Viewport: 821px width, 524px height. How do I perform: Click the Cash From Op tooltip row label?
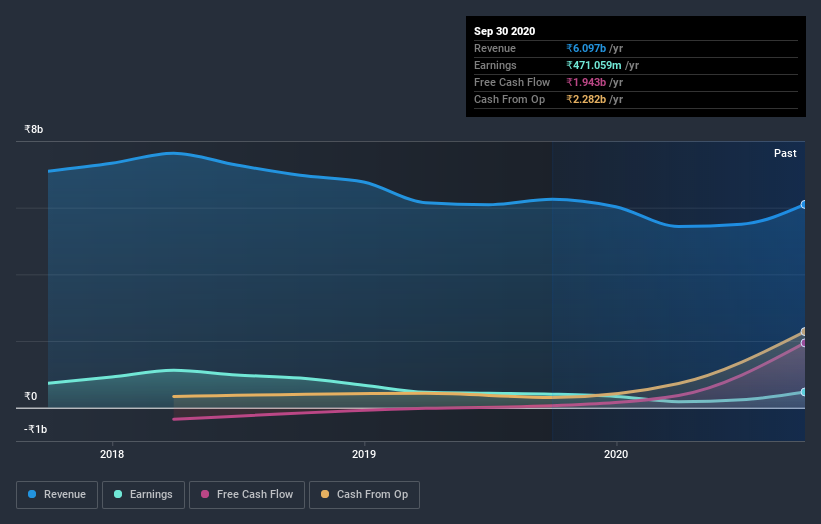pyautogui.click(x=509, y=99)
